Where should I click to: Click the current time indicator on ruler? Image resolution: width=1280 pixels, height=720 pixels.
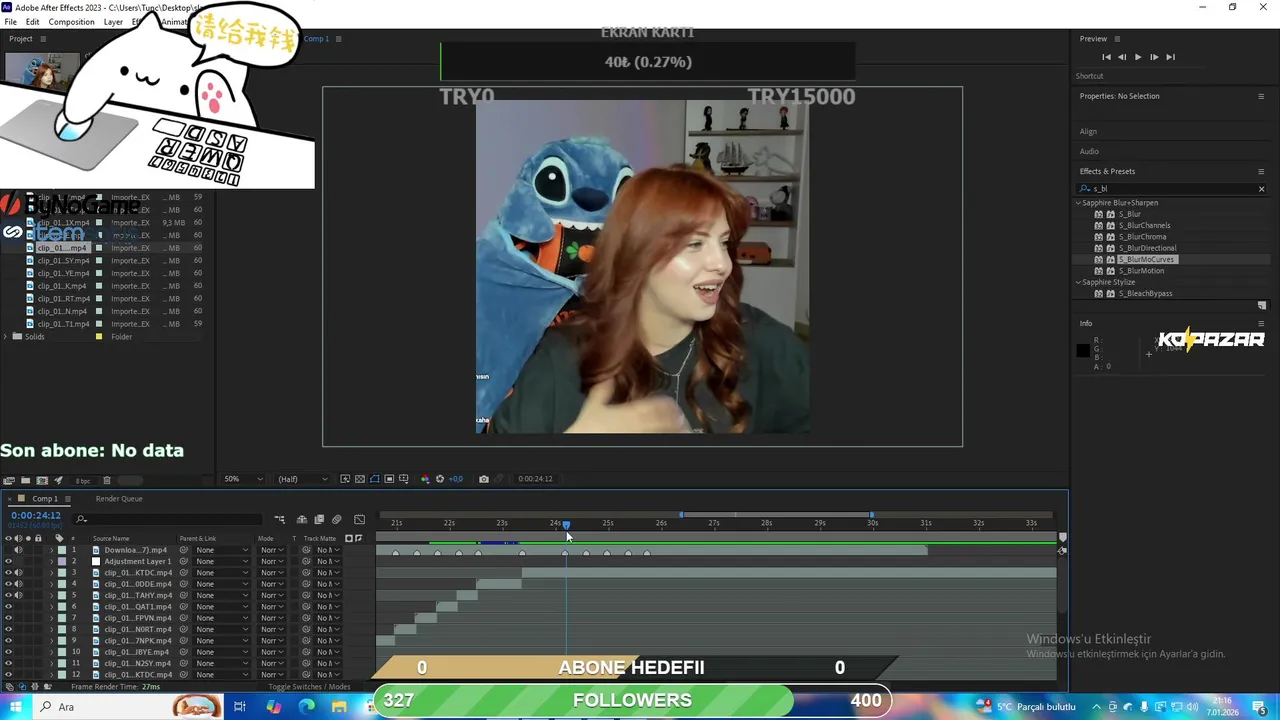pos(566,525)
